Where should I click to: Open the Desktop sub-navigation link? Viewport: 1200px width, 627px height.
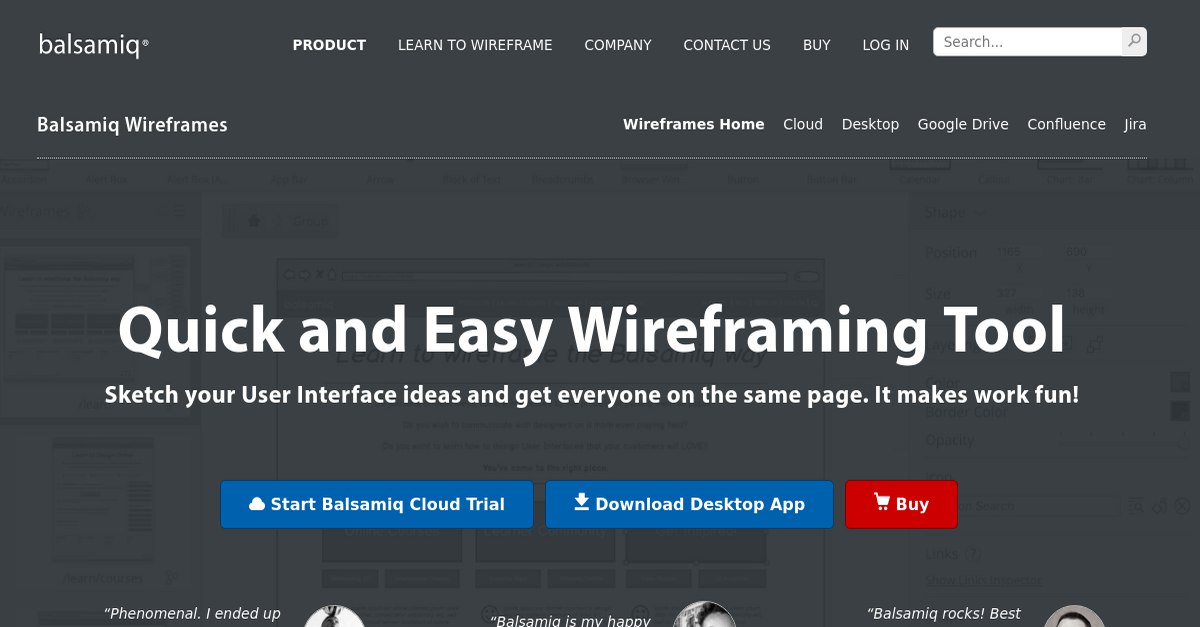tap(870, 124)
